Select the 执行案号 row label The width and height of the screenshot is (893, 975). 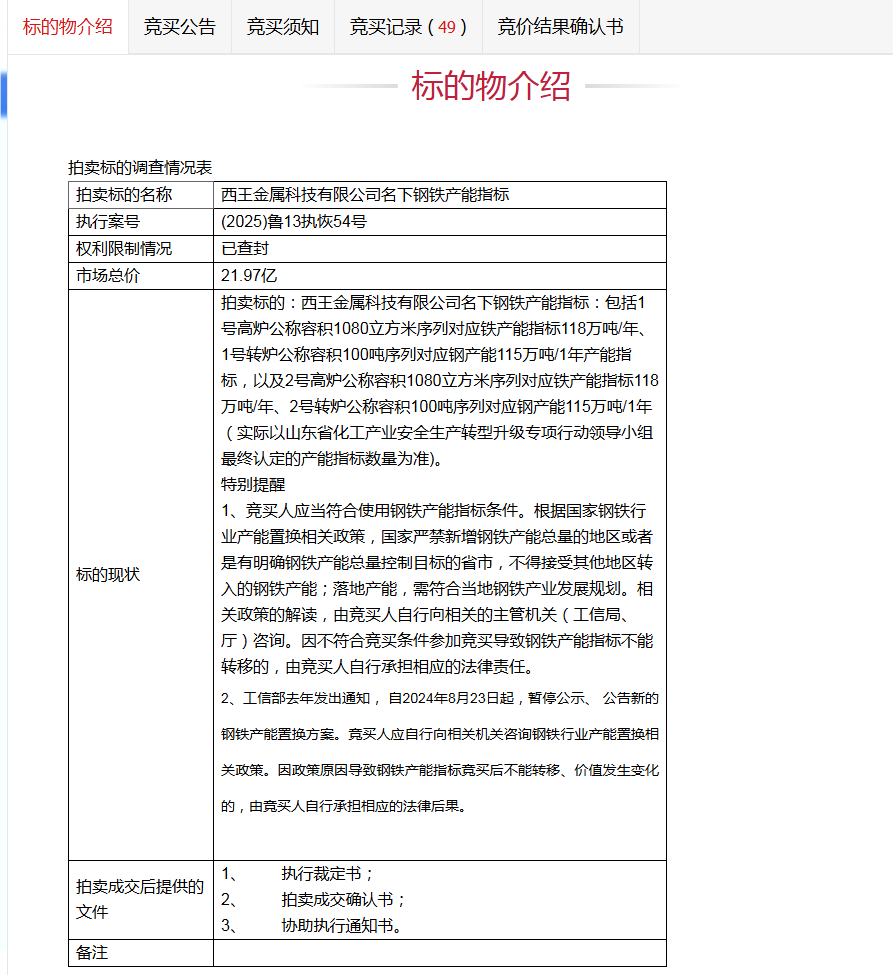coord(108,221)
